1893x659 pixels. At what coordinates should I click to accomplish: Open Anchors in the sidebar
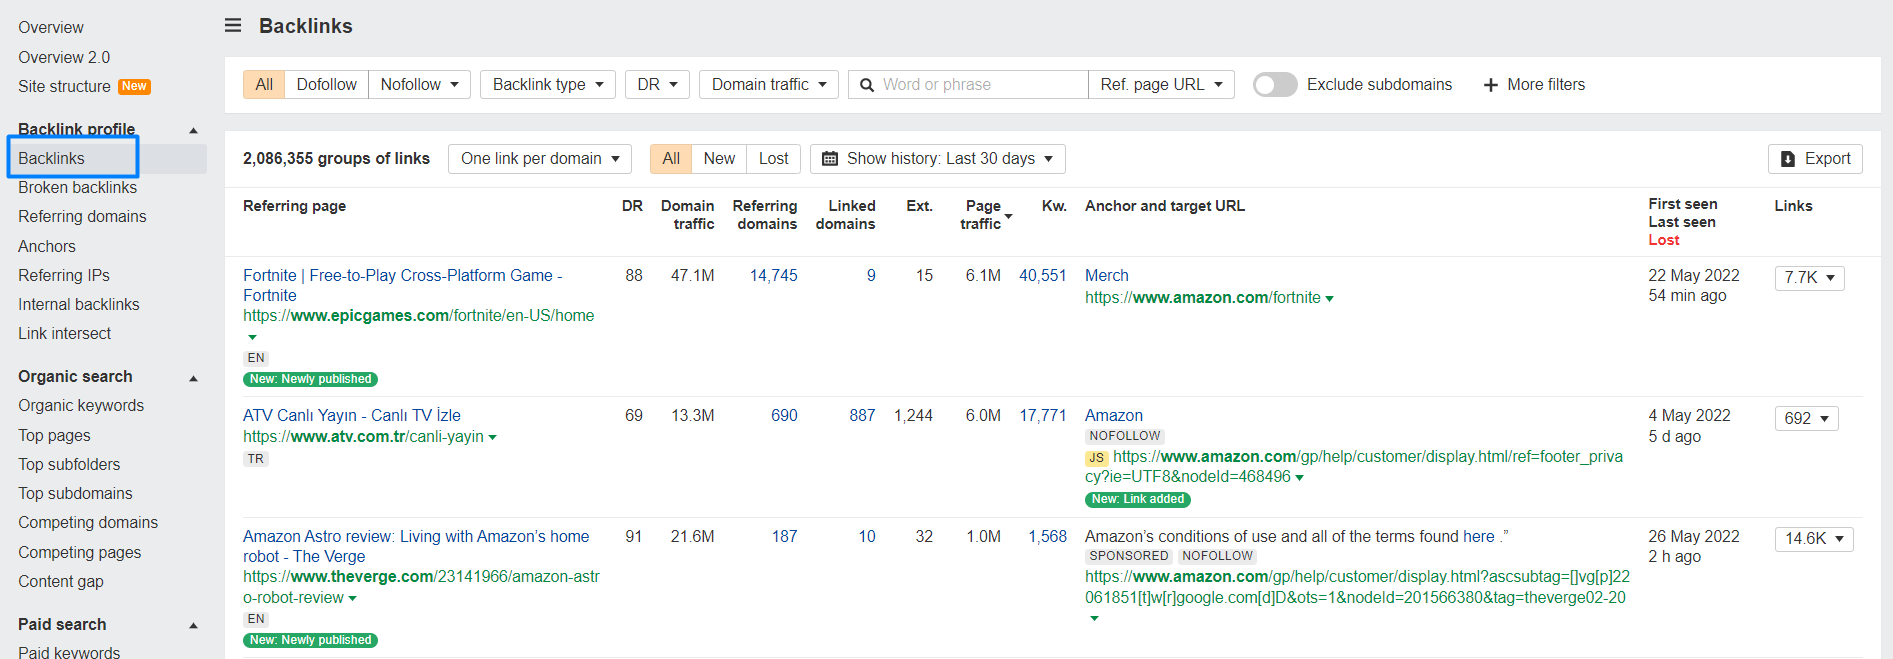tap(47, 246)
